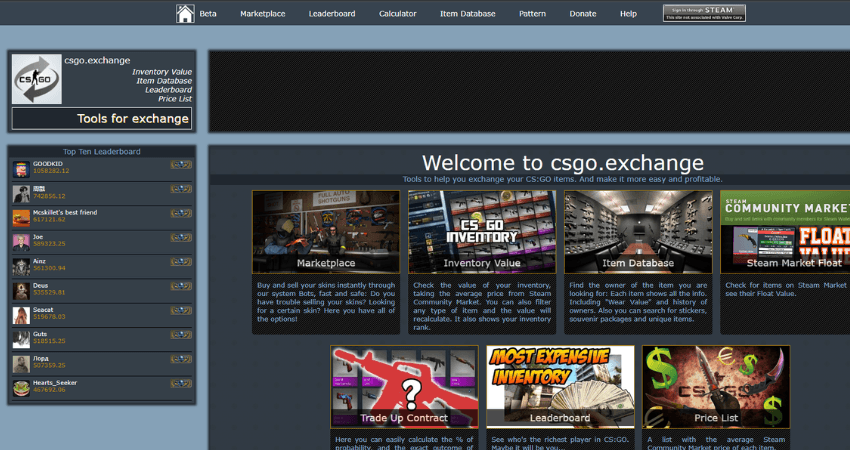Open the Item Database tile image

click(638, 232)
